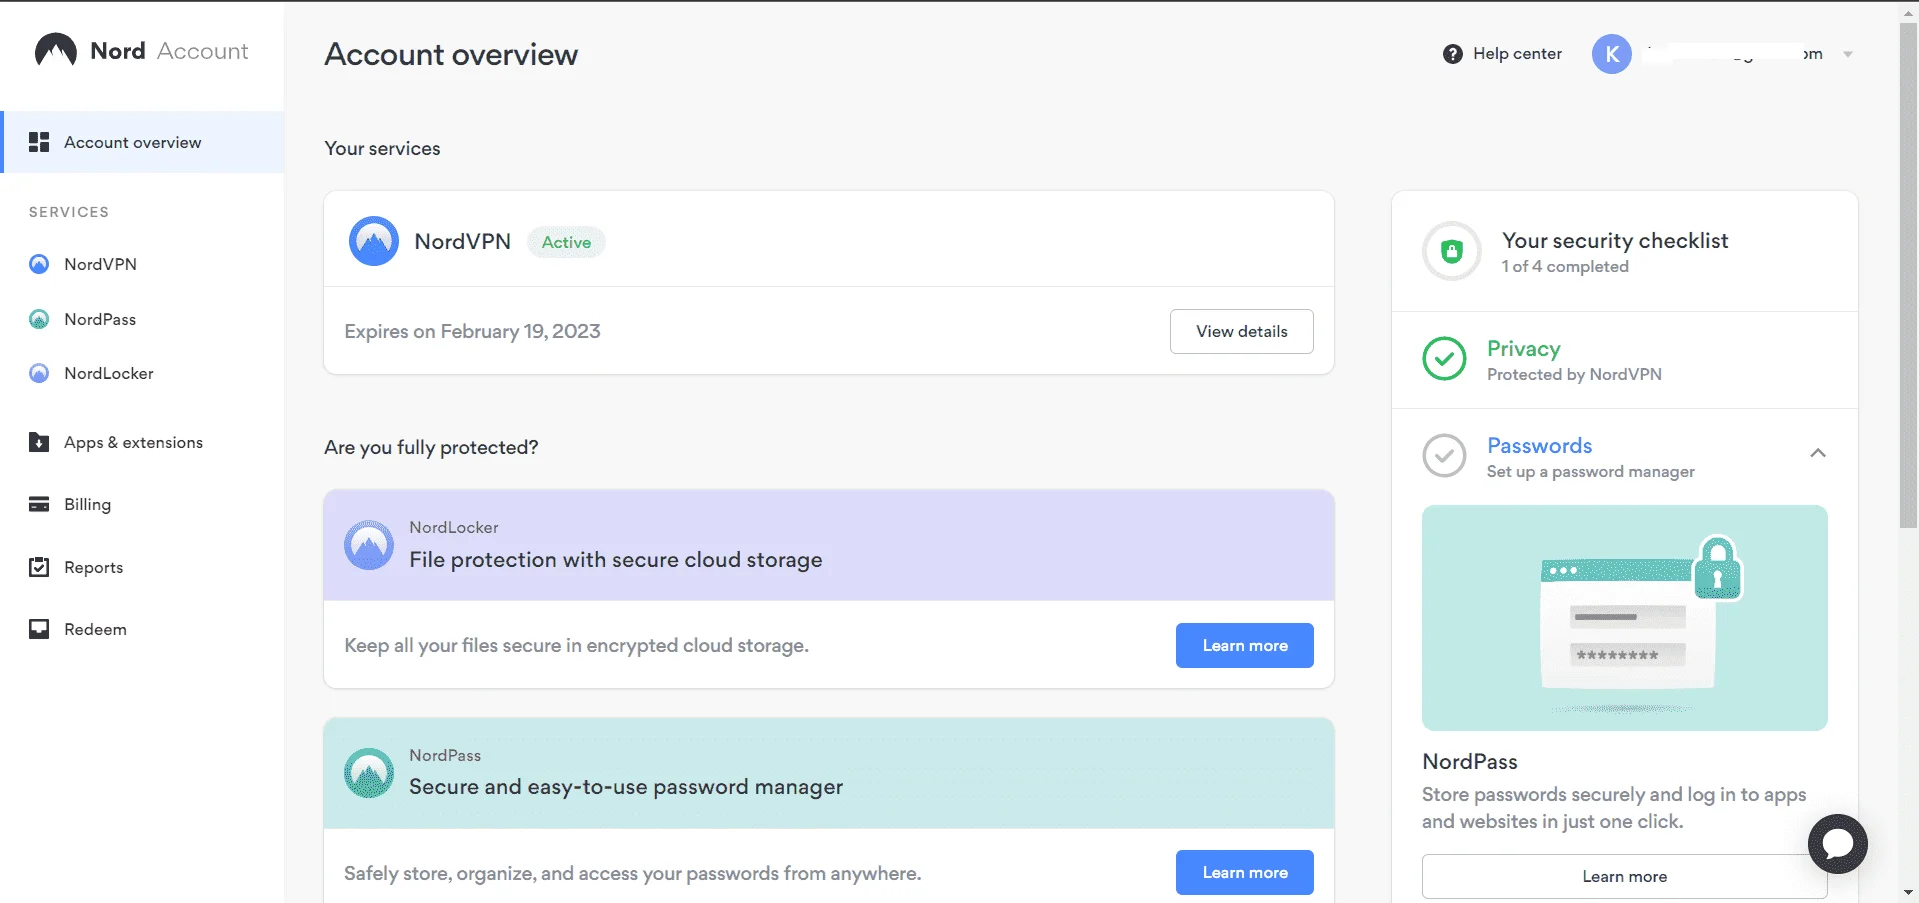
Task: Click the NordPass illustration image
Action: (x=1624, y=617)
